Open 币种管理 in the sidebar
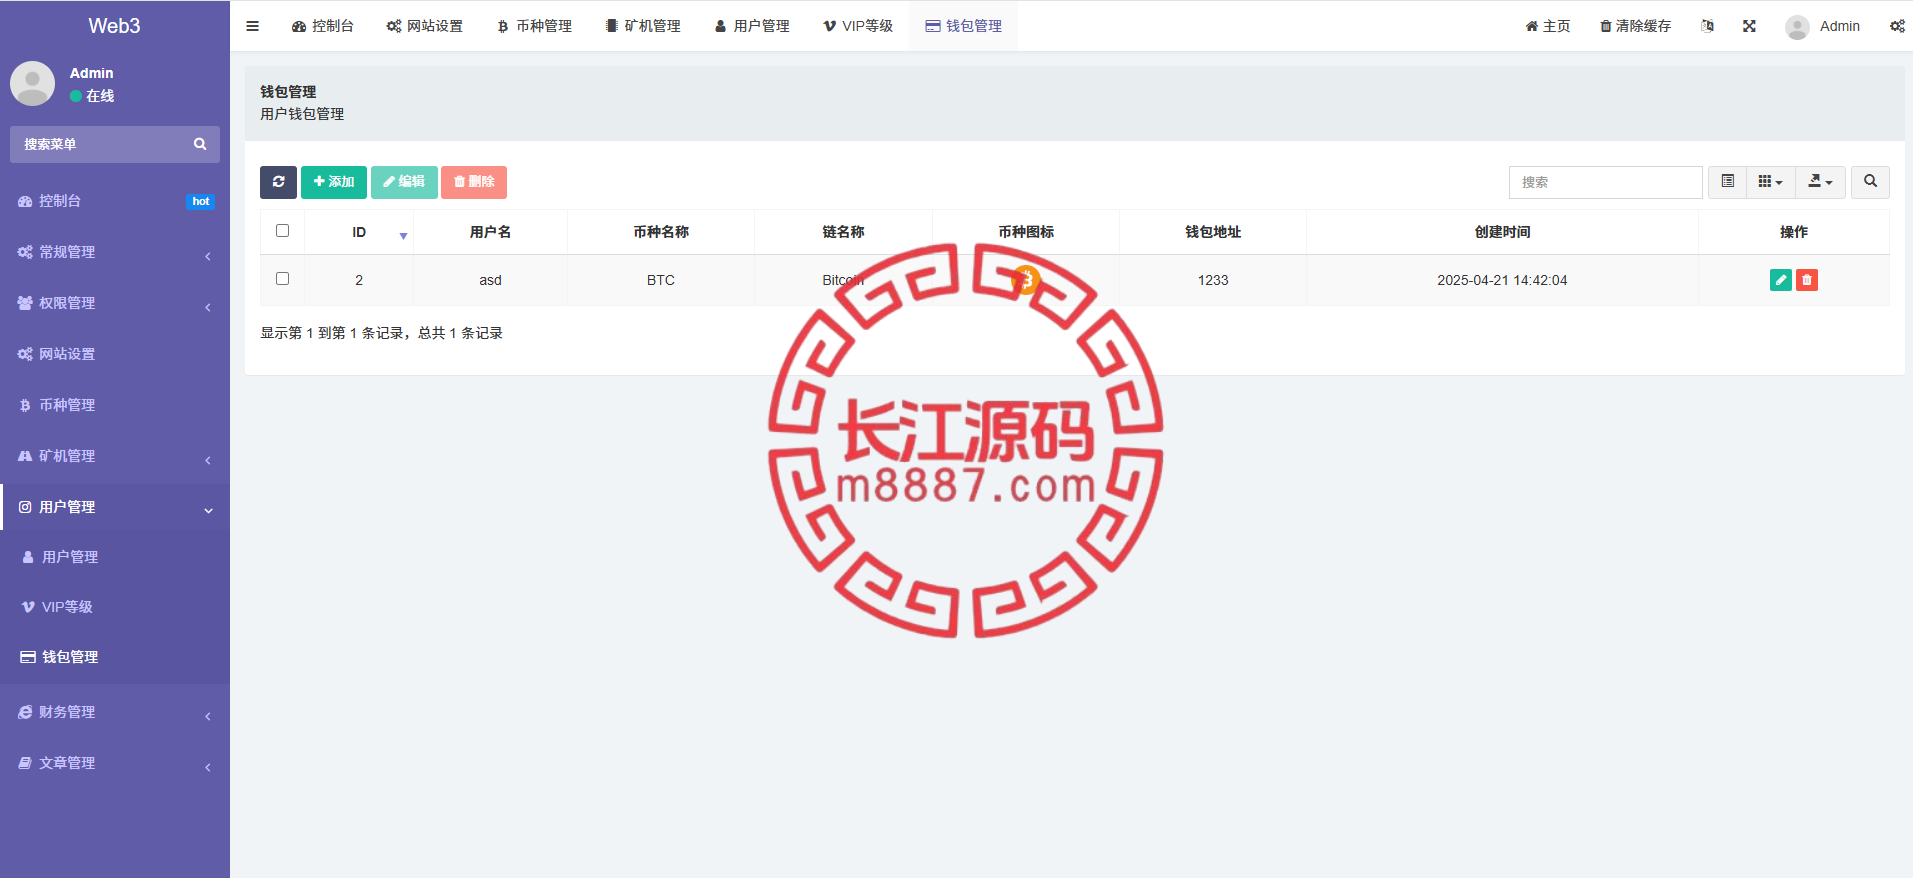Viewport: 1913px width, 878px height. tap(115, 405)
